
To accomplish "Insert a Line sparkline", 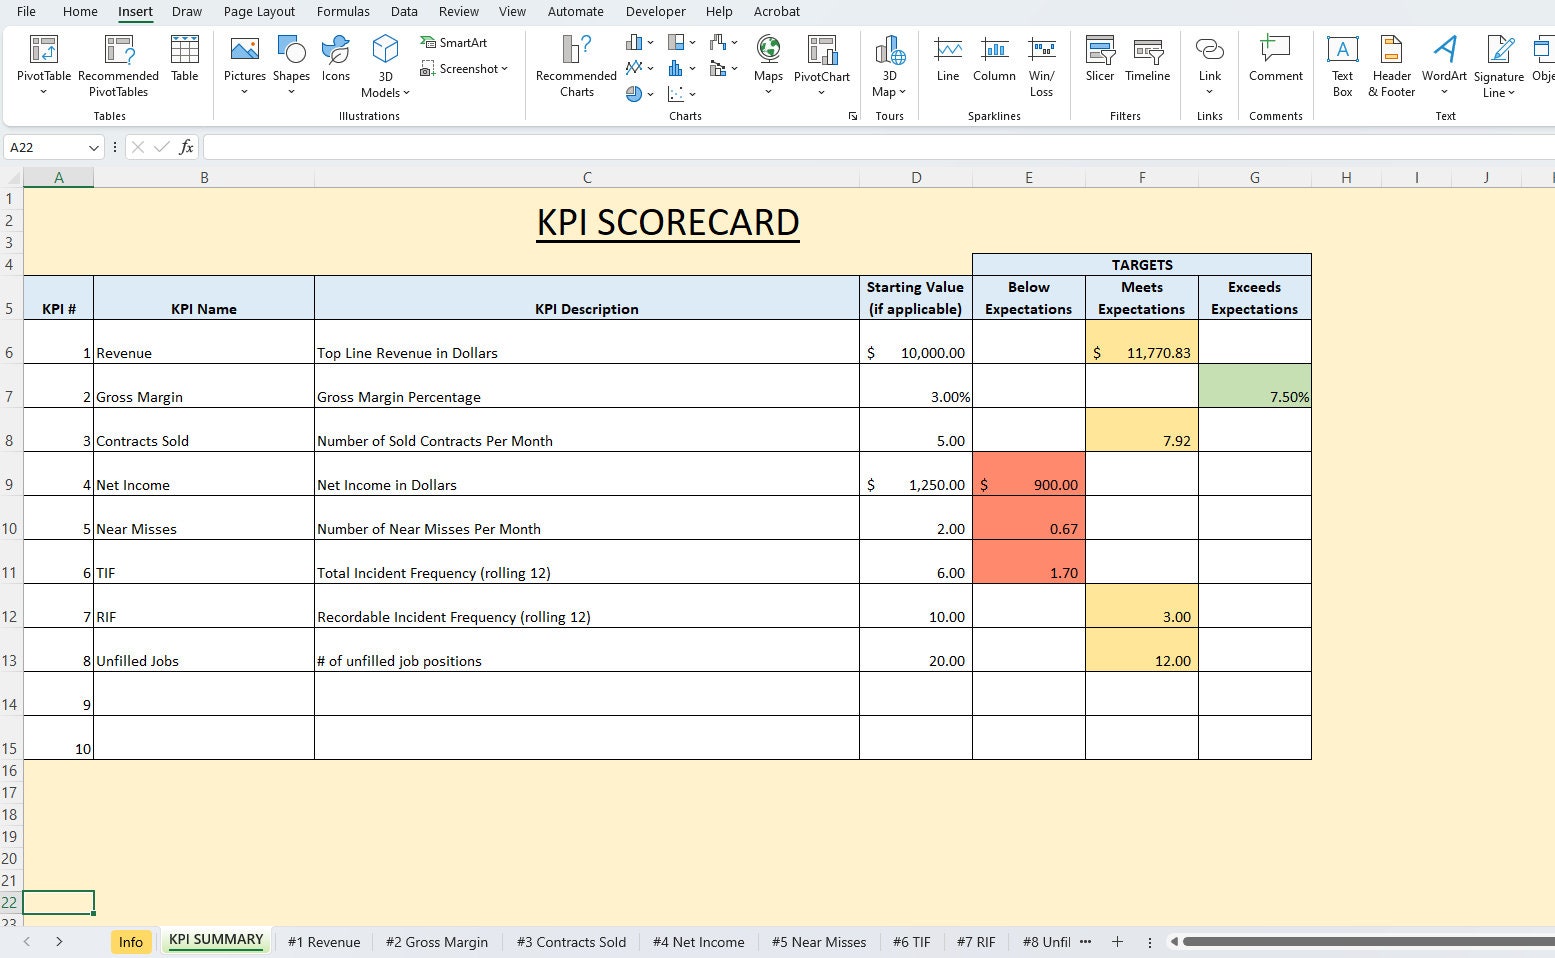I will click(x=947, y=60).
